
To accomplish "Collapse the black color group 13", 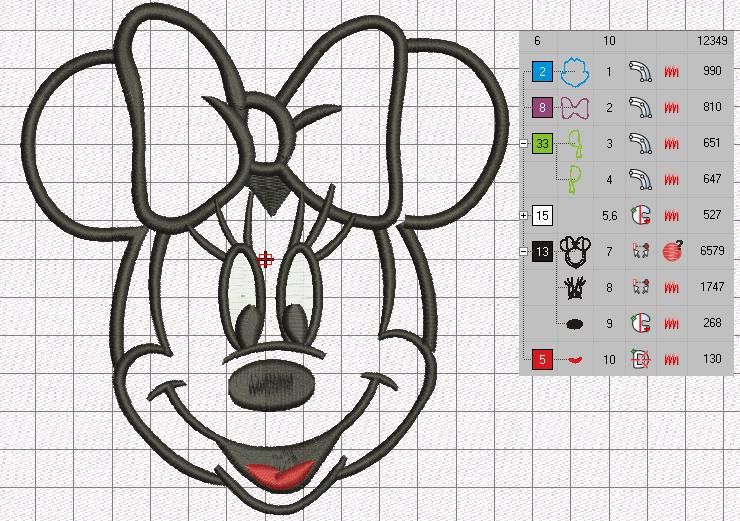I will coord(524,252).
